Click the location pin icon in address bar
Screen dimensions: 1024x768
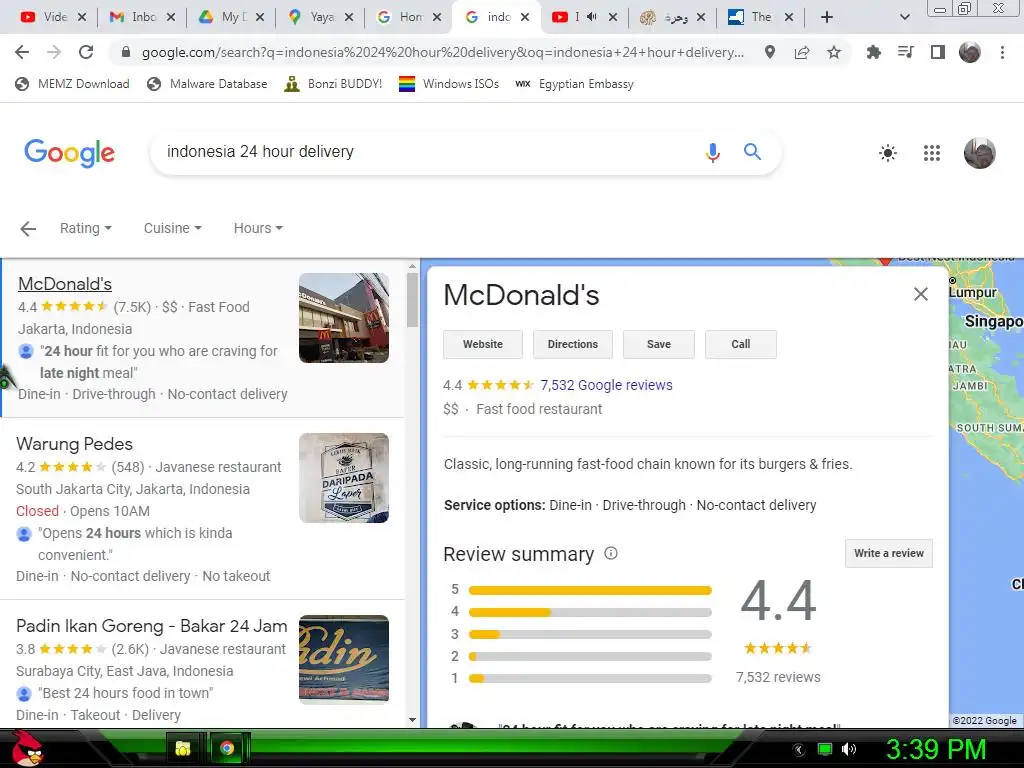coord(770,52)
